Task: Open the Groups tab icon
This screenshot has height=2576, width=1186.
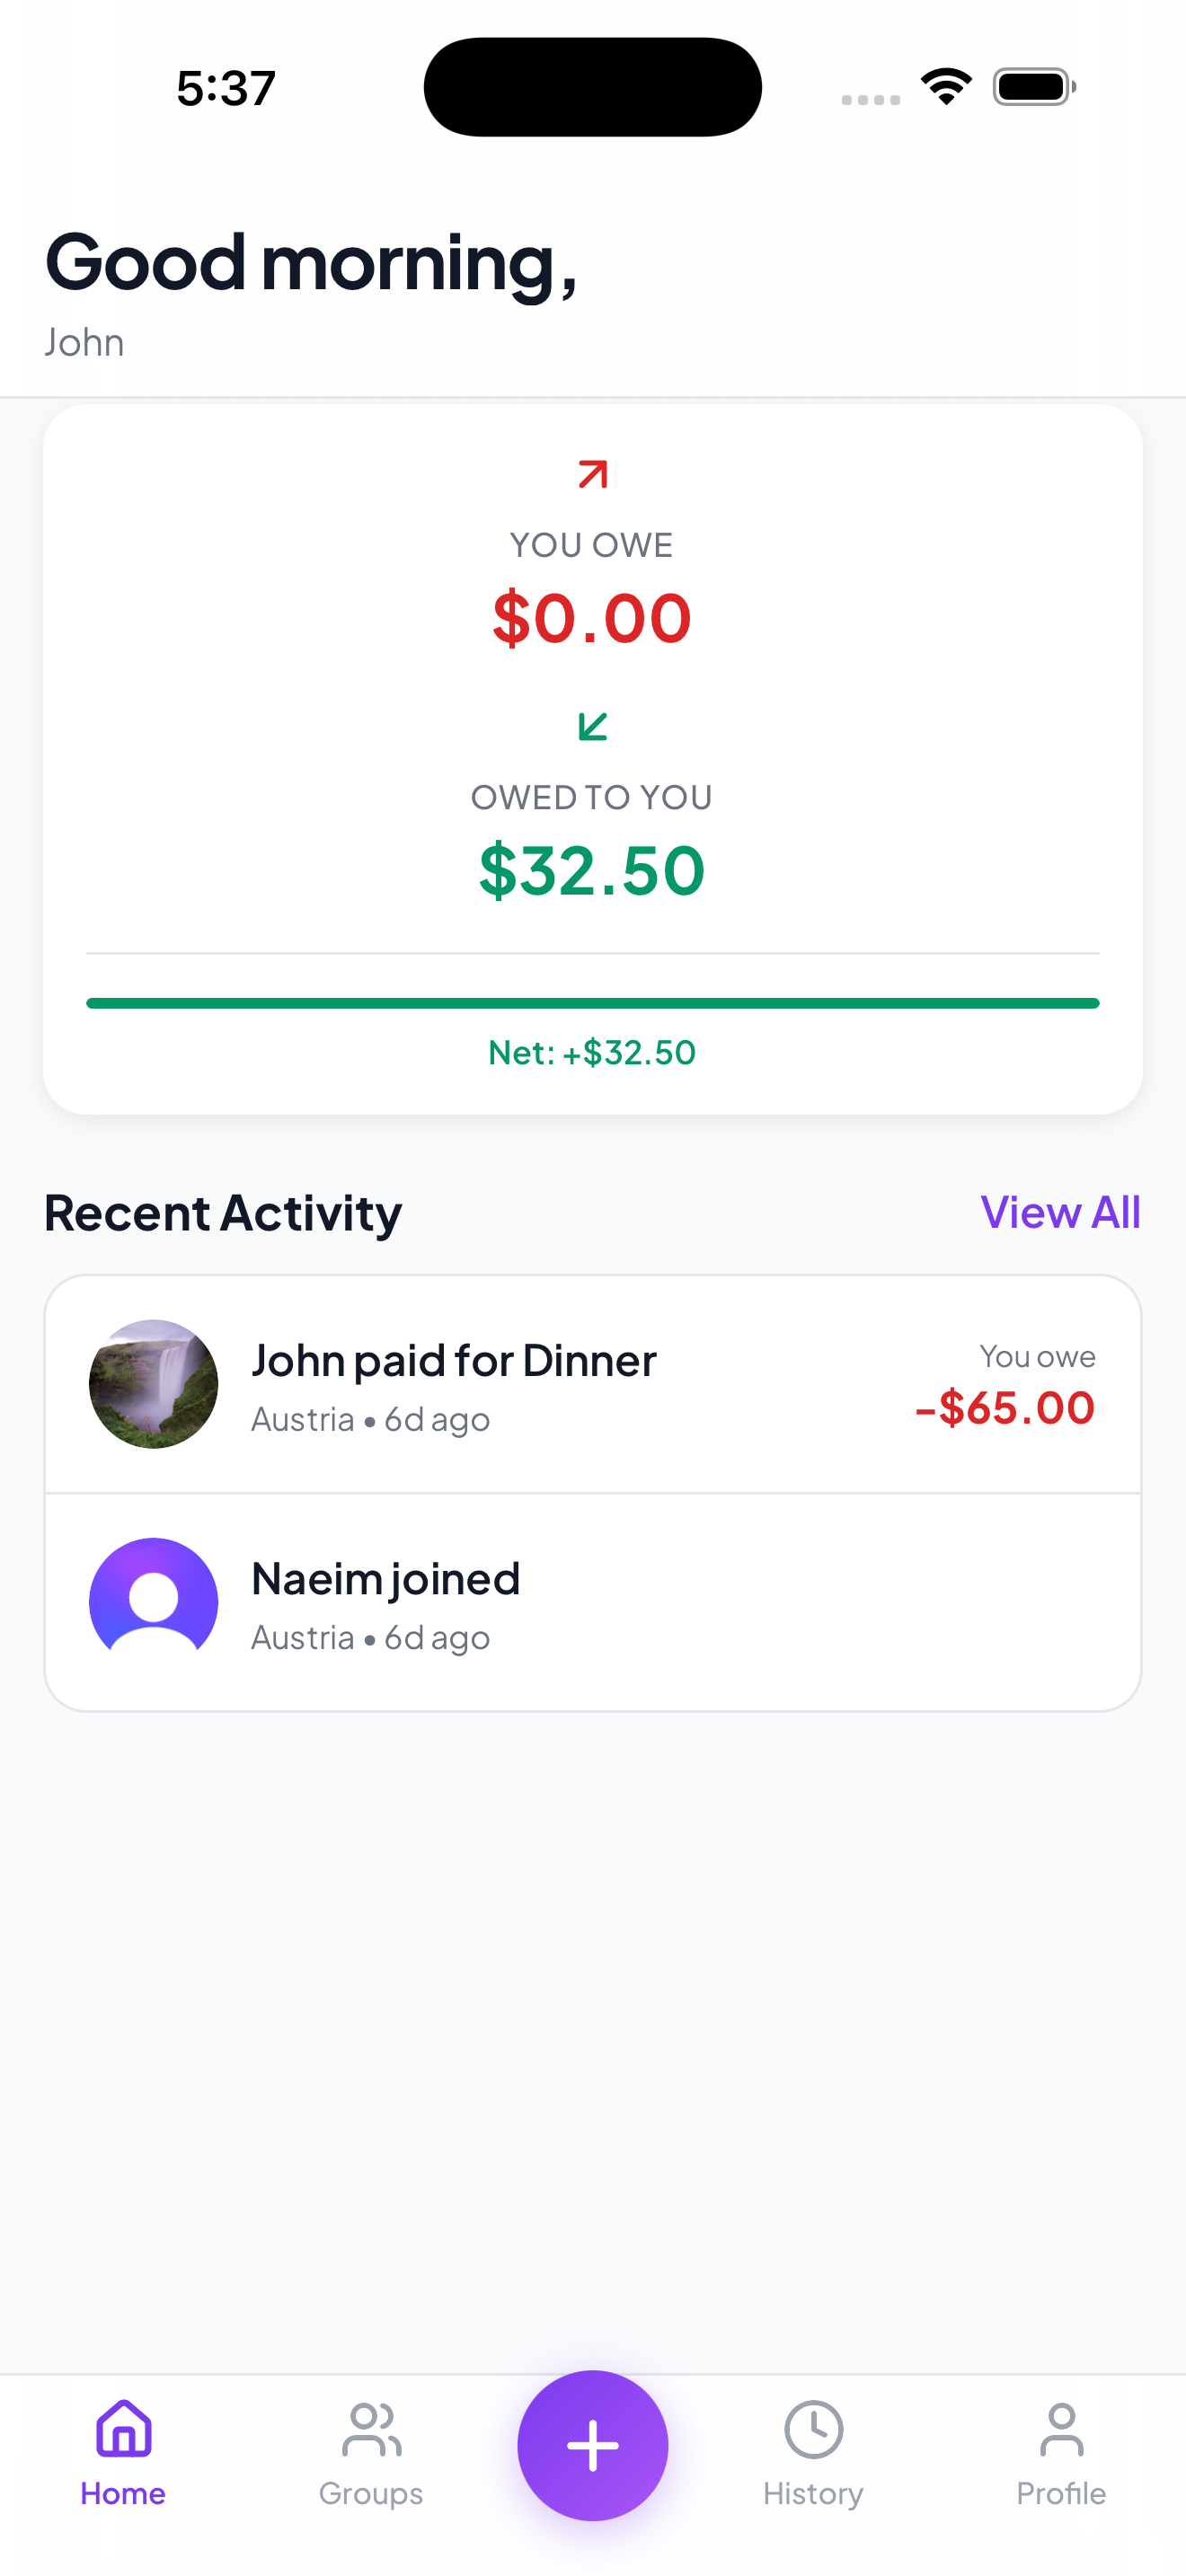Action: [x=371, y=2430]
